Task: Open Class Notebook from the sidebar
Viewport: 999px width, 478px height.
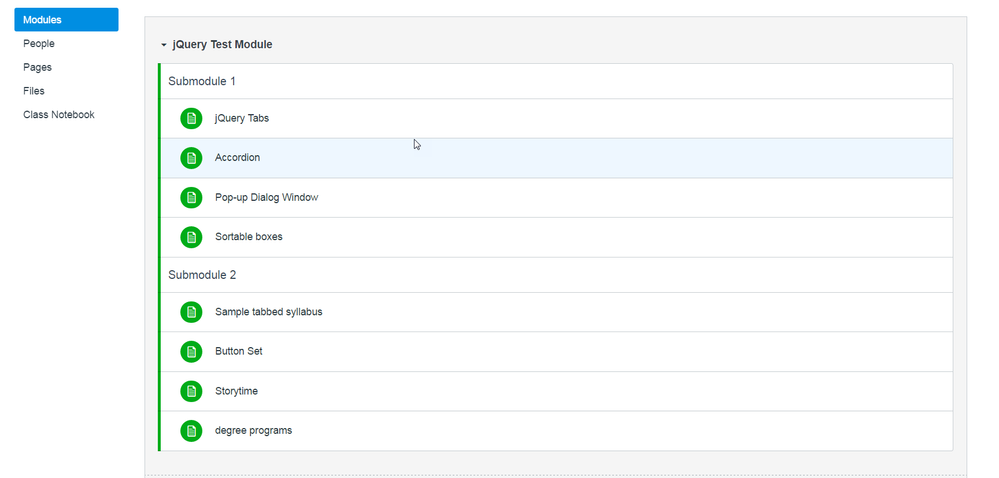Action: tap(59, 115)
